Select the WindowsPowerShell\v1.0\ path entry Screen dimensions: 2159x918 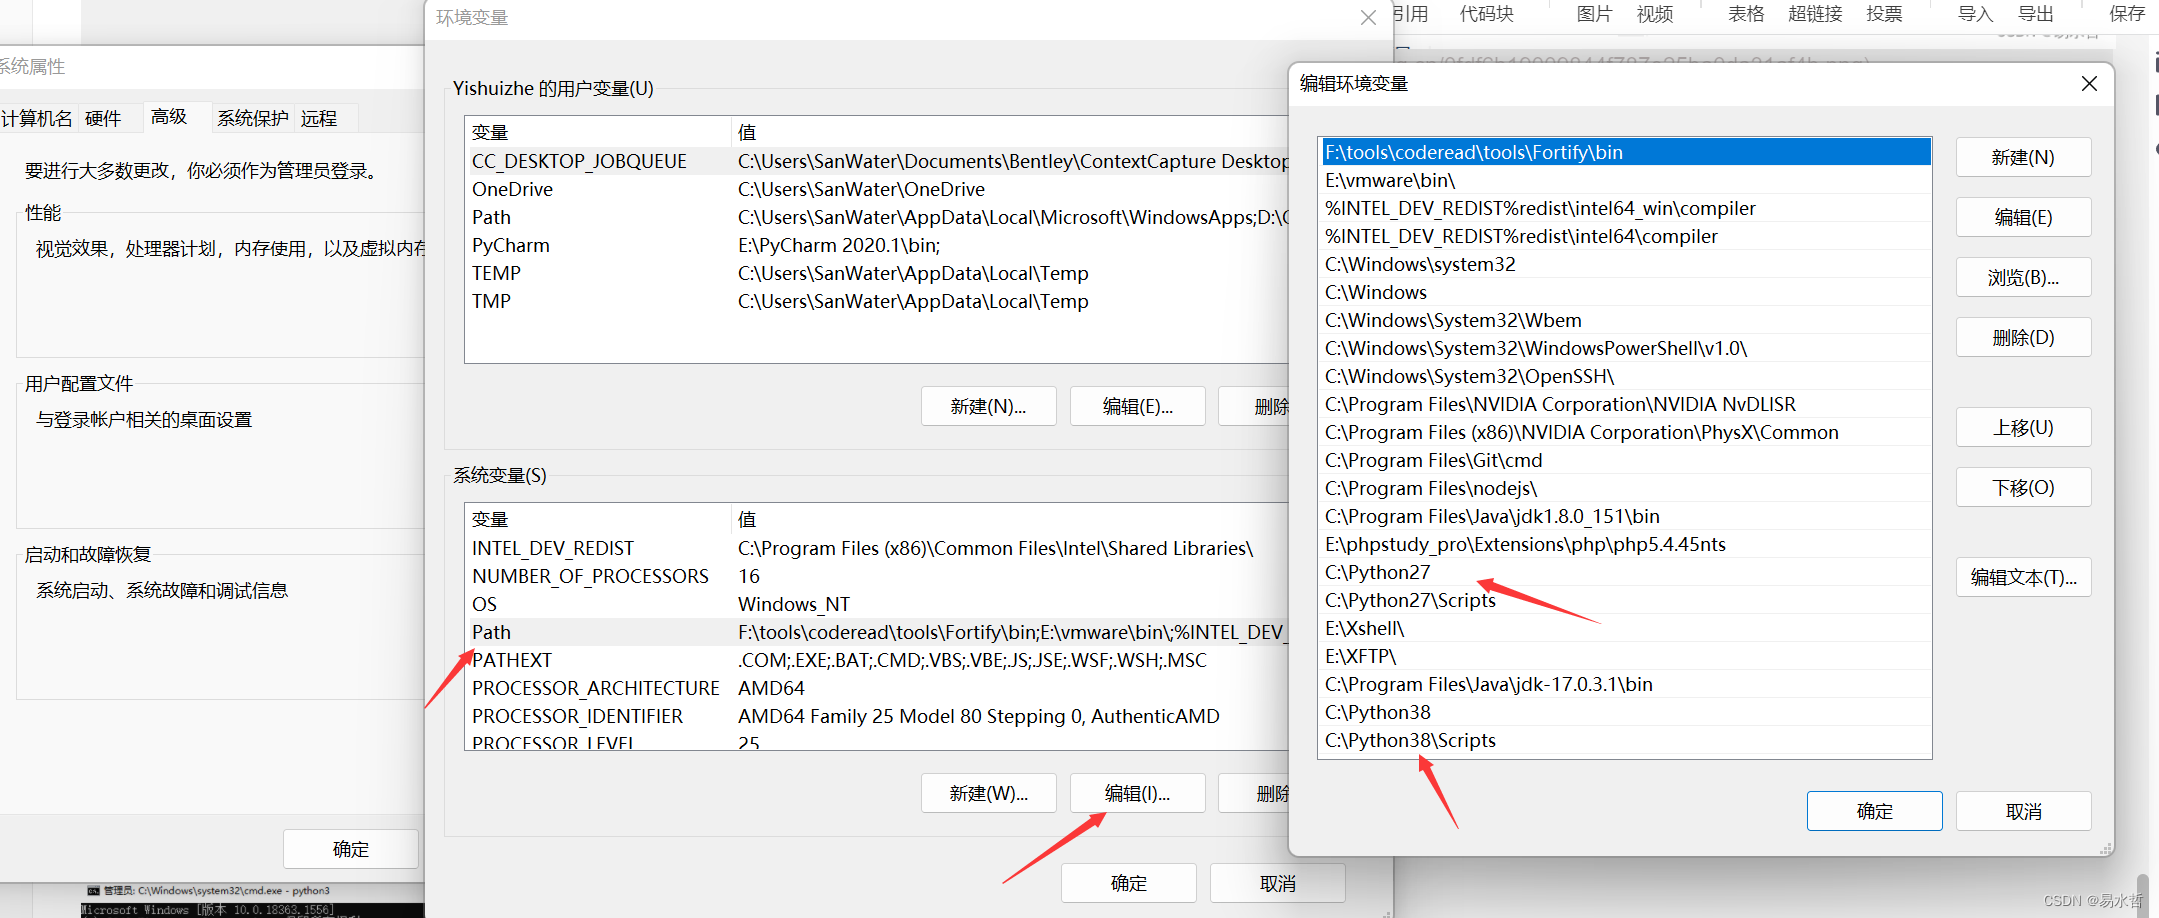[1625, 348]
